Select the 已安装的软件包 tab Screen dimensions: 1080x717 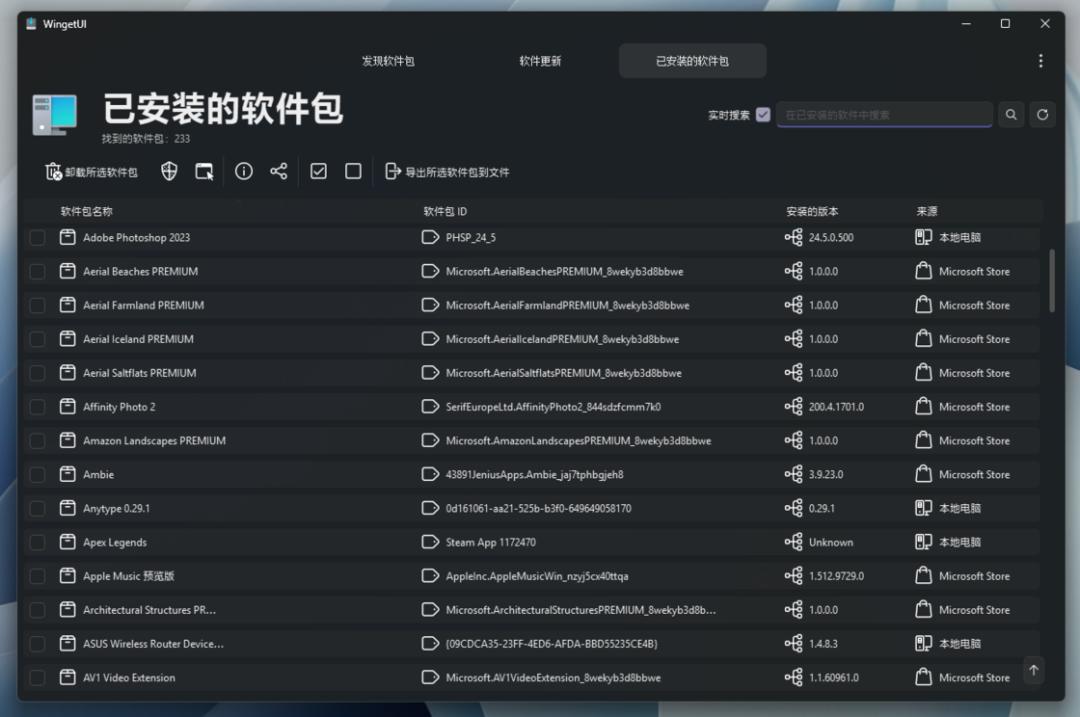click(692, 61)
